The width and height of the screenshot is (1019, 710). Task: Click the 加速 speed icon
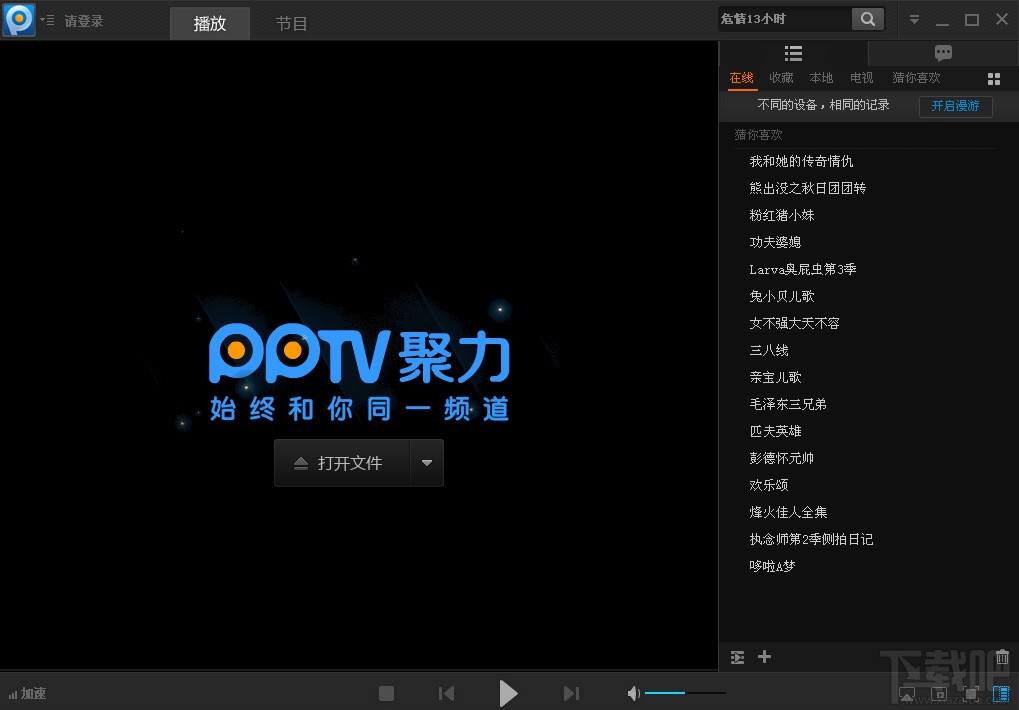tap(28, 692)
